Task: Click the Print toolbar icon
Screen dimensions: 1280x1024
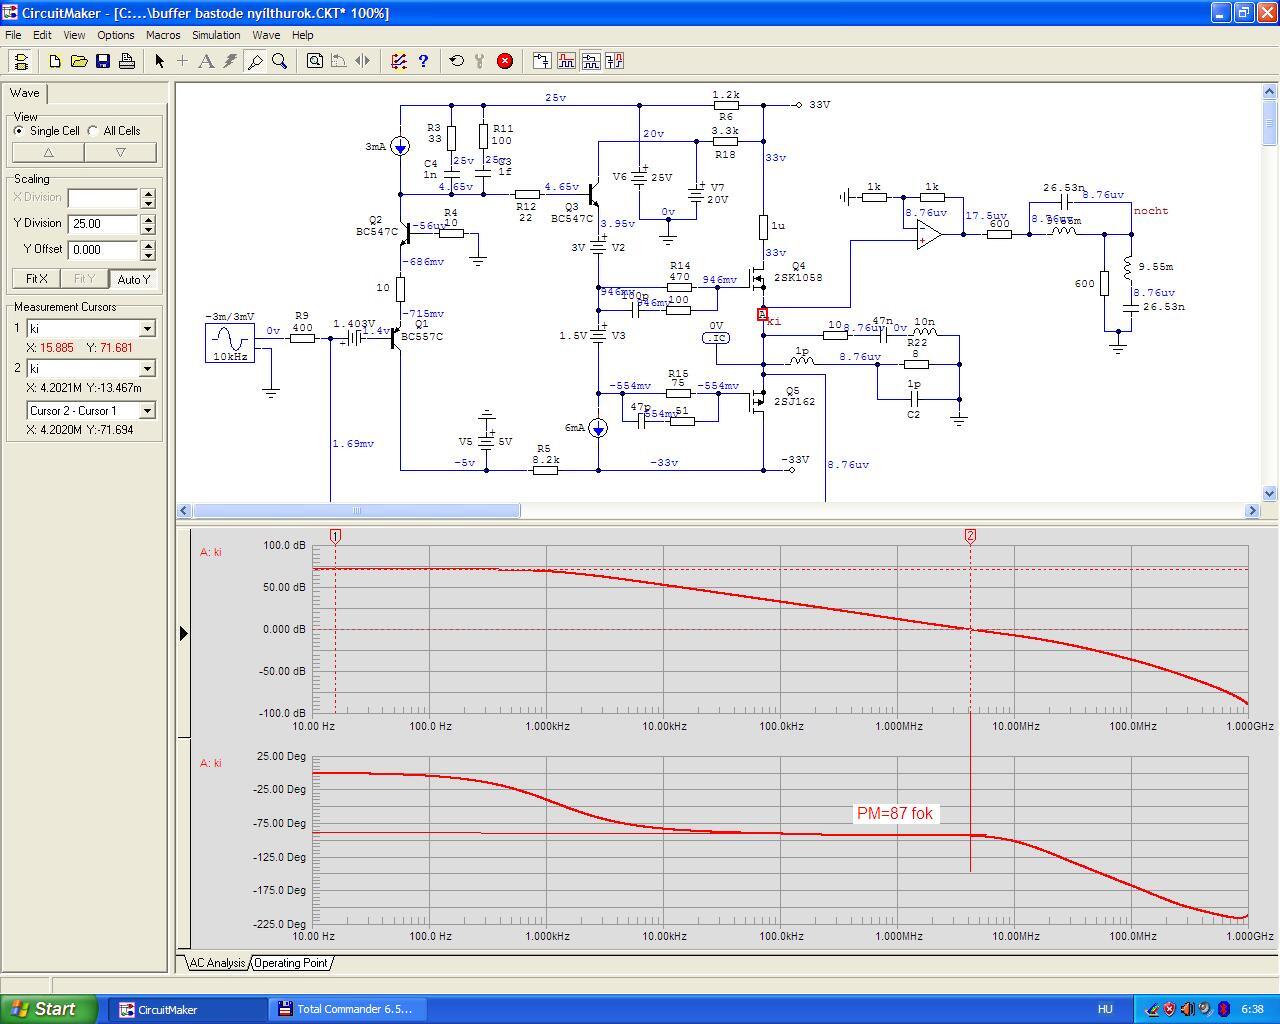Action: tap(127, 61)
